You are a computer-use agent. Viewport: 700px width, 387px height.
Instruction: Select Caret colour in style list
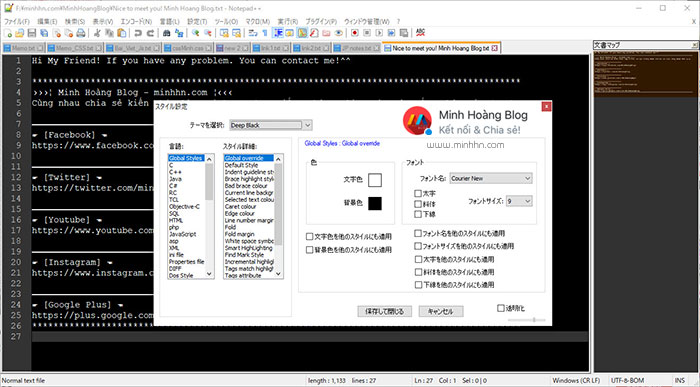point(241,207)
